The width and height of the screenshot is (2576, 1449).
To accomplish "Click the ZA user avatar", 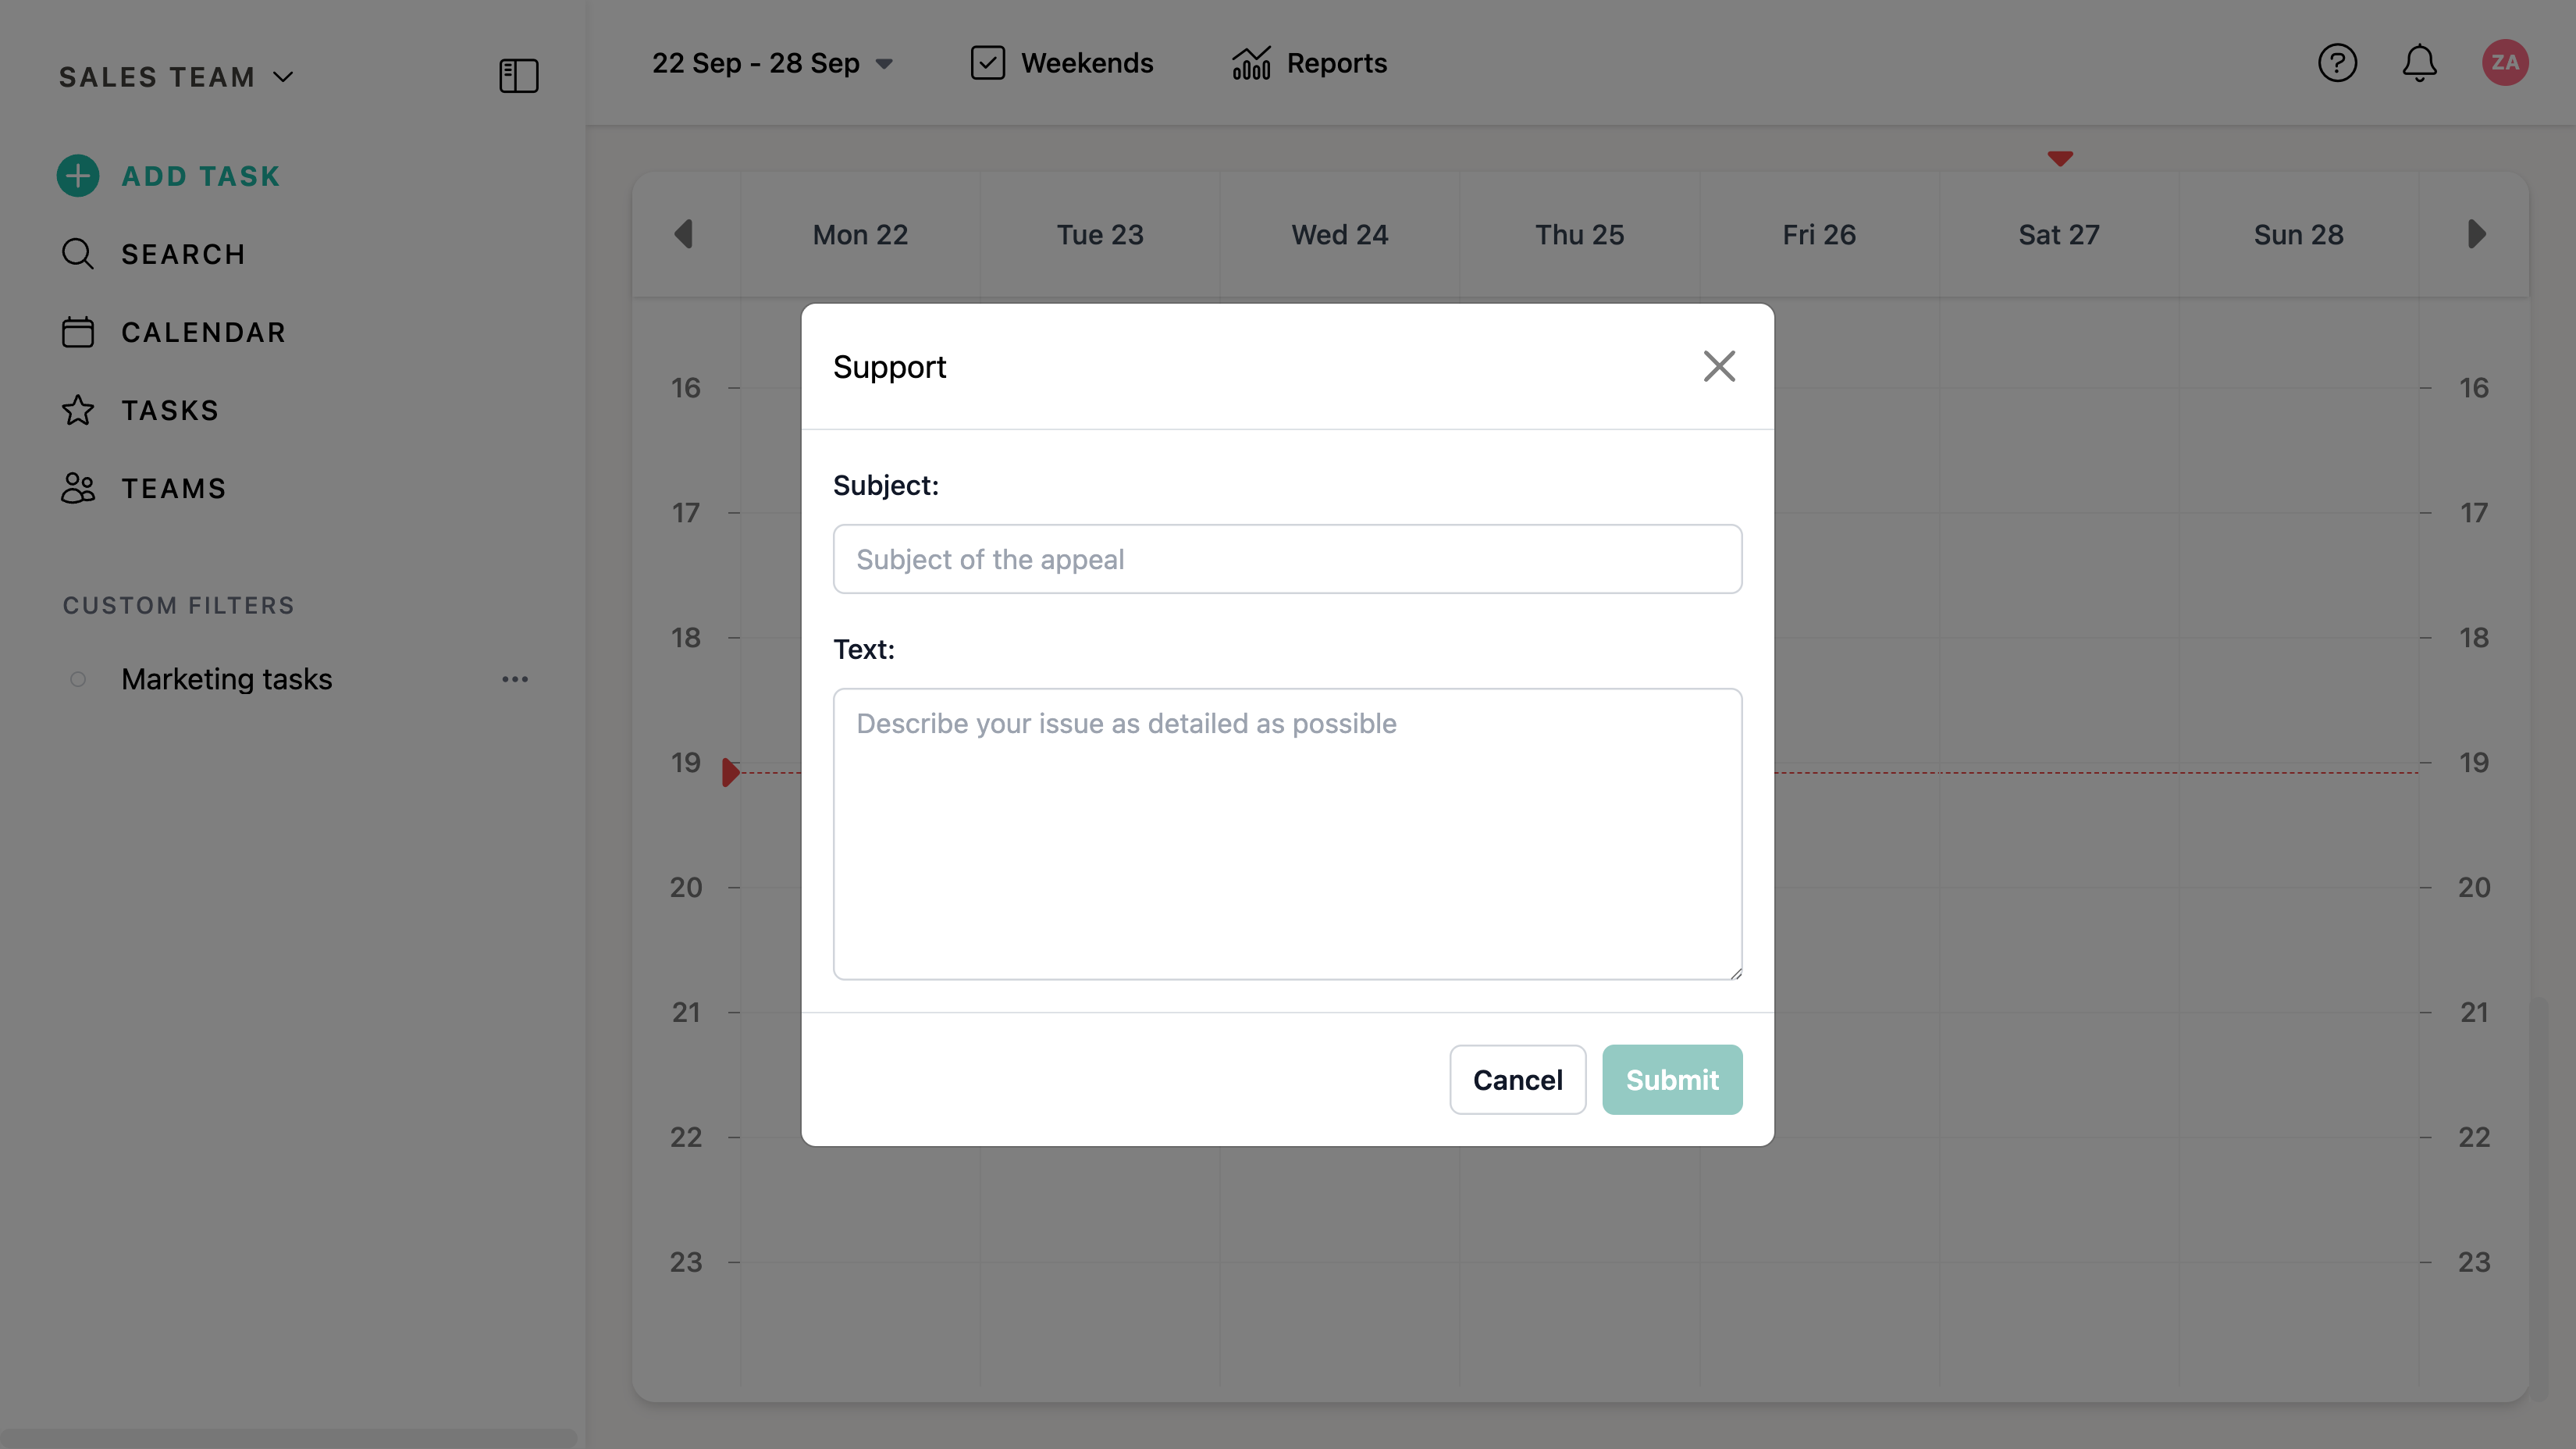I will point(2504,63).
